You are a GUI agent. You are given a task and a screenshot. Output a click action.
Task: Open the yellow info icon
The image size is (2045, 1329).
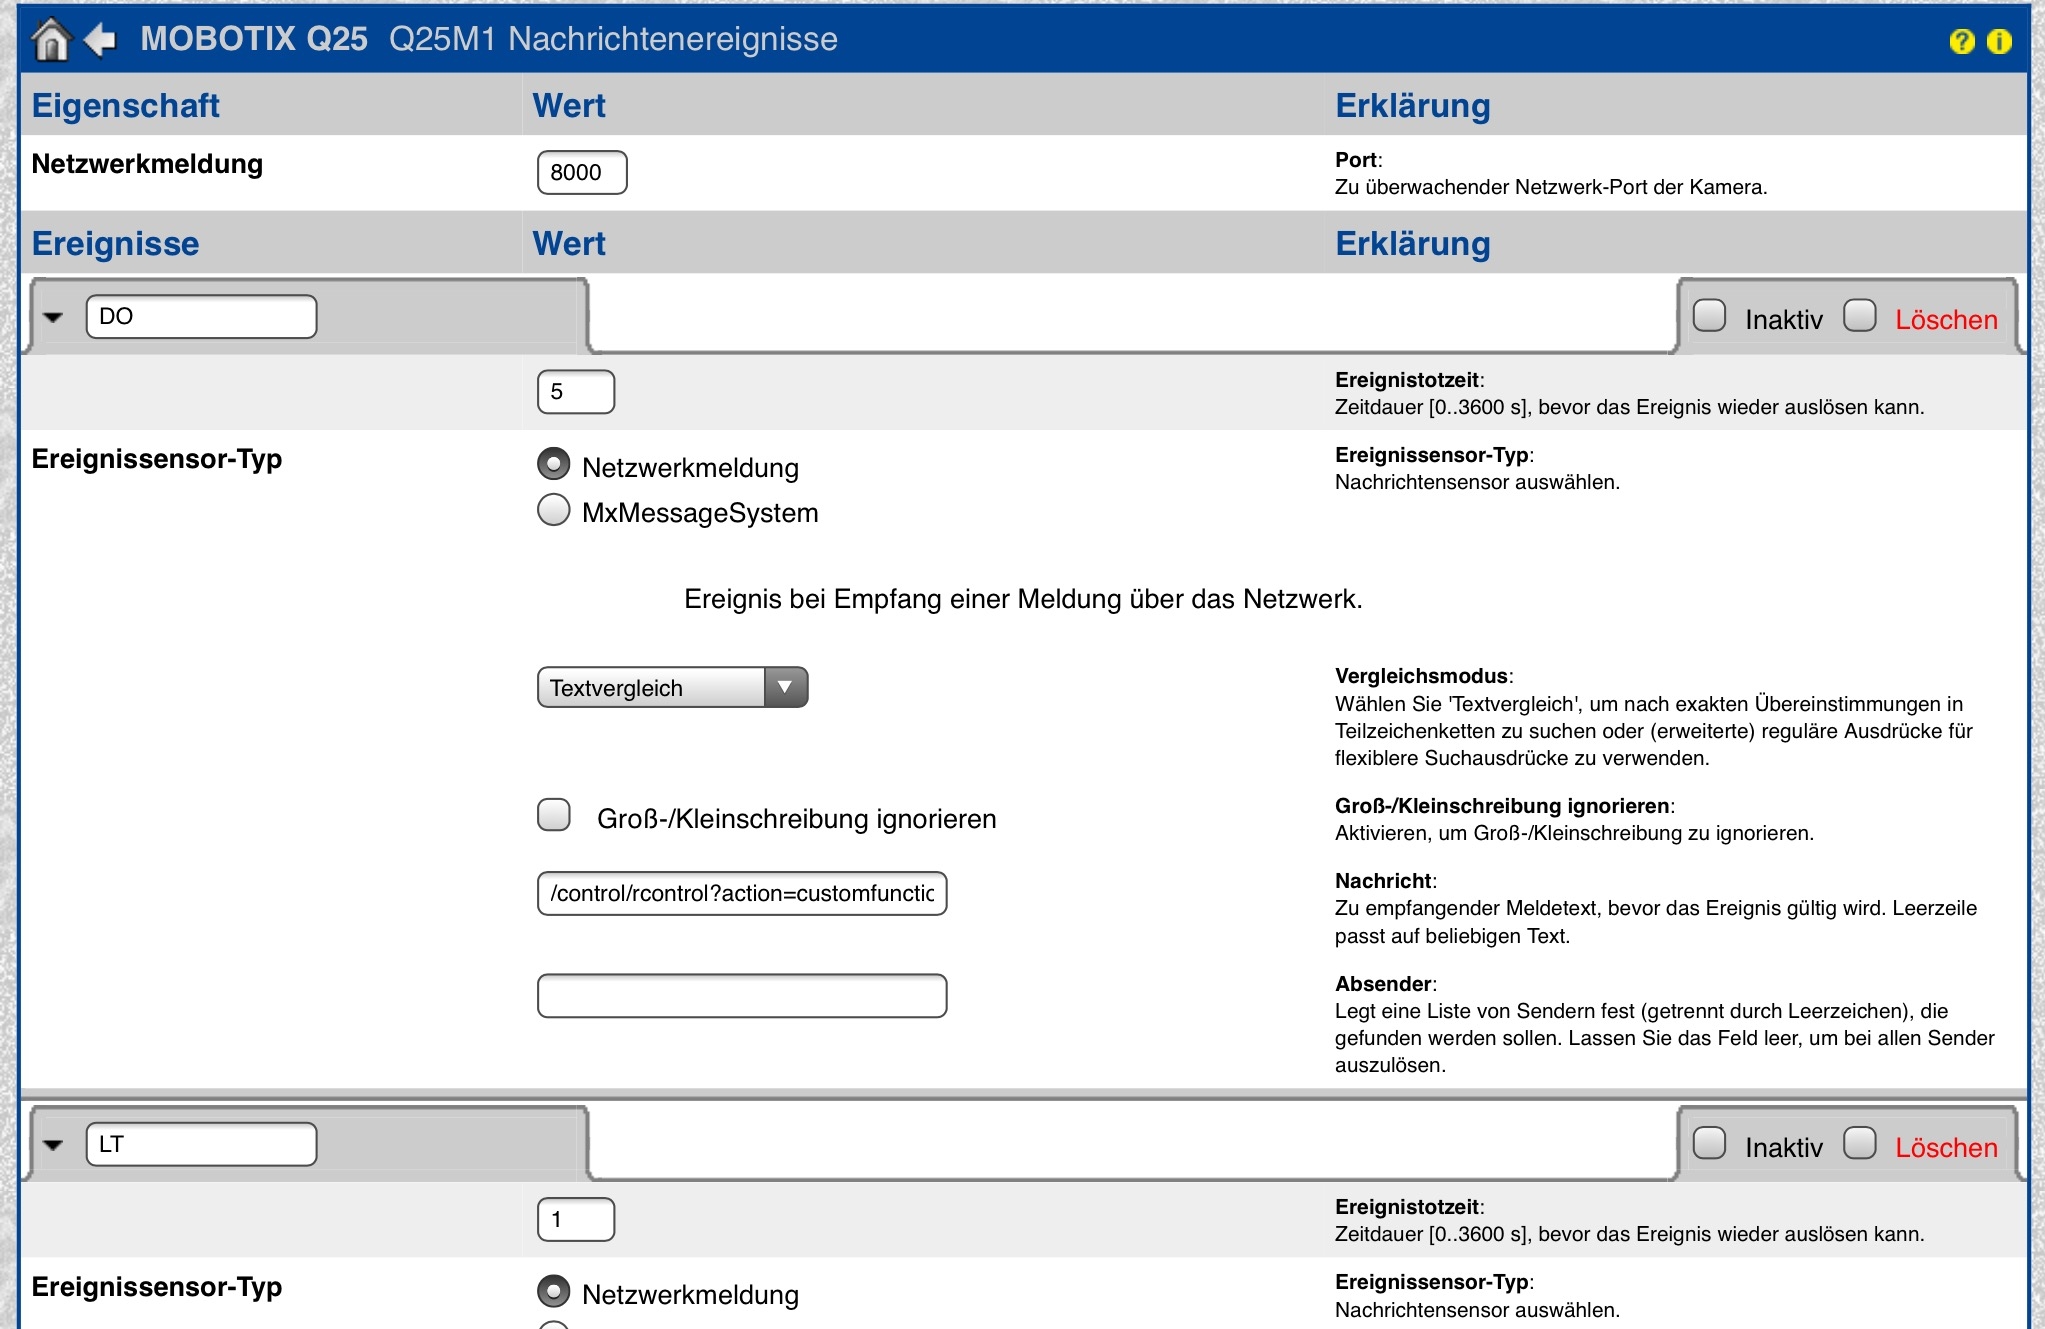[1998, 41]
